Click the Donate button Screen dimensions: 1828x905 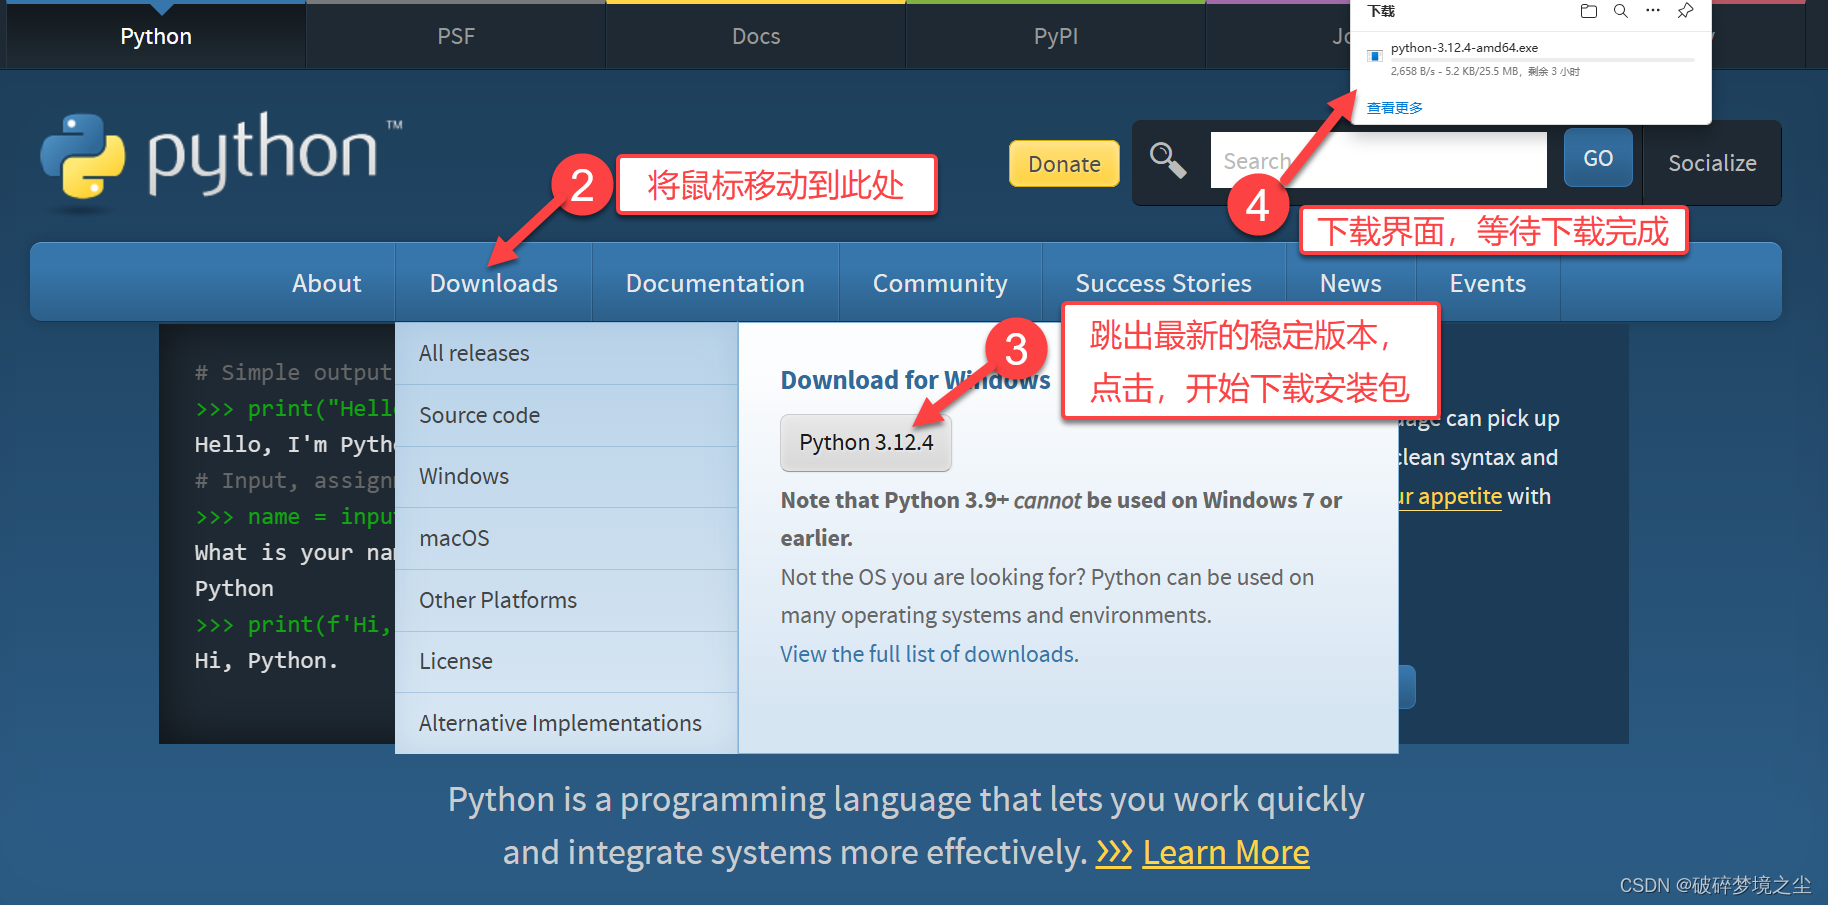pos(1064,164)
